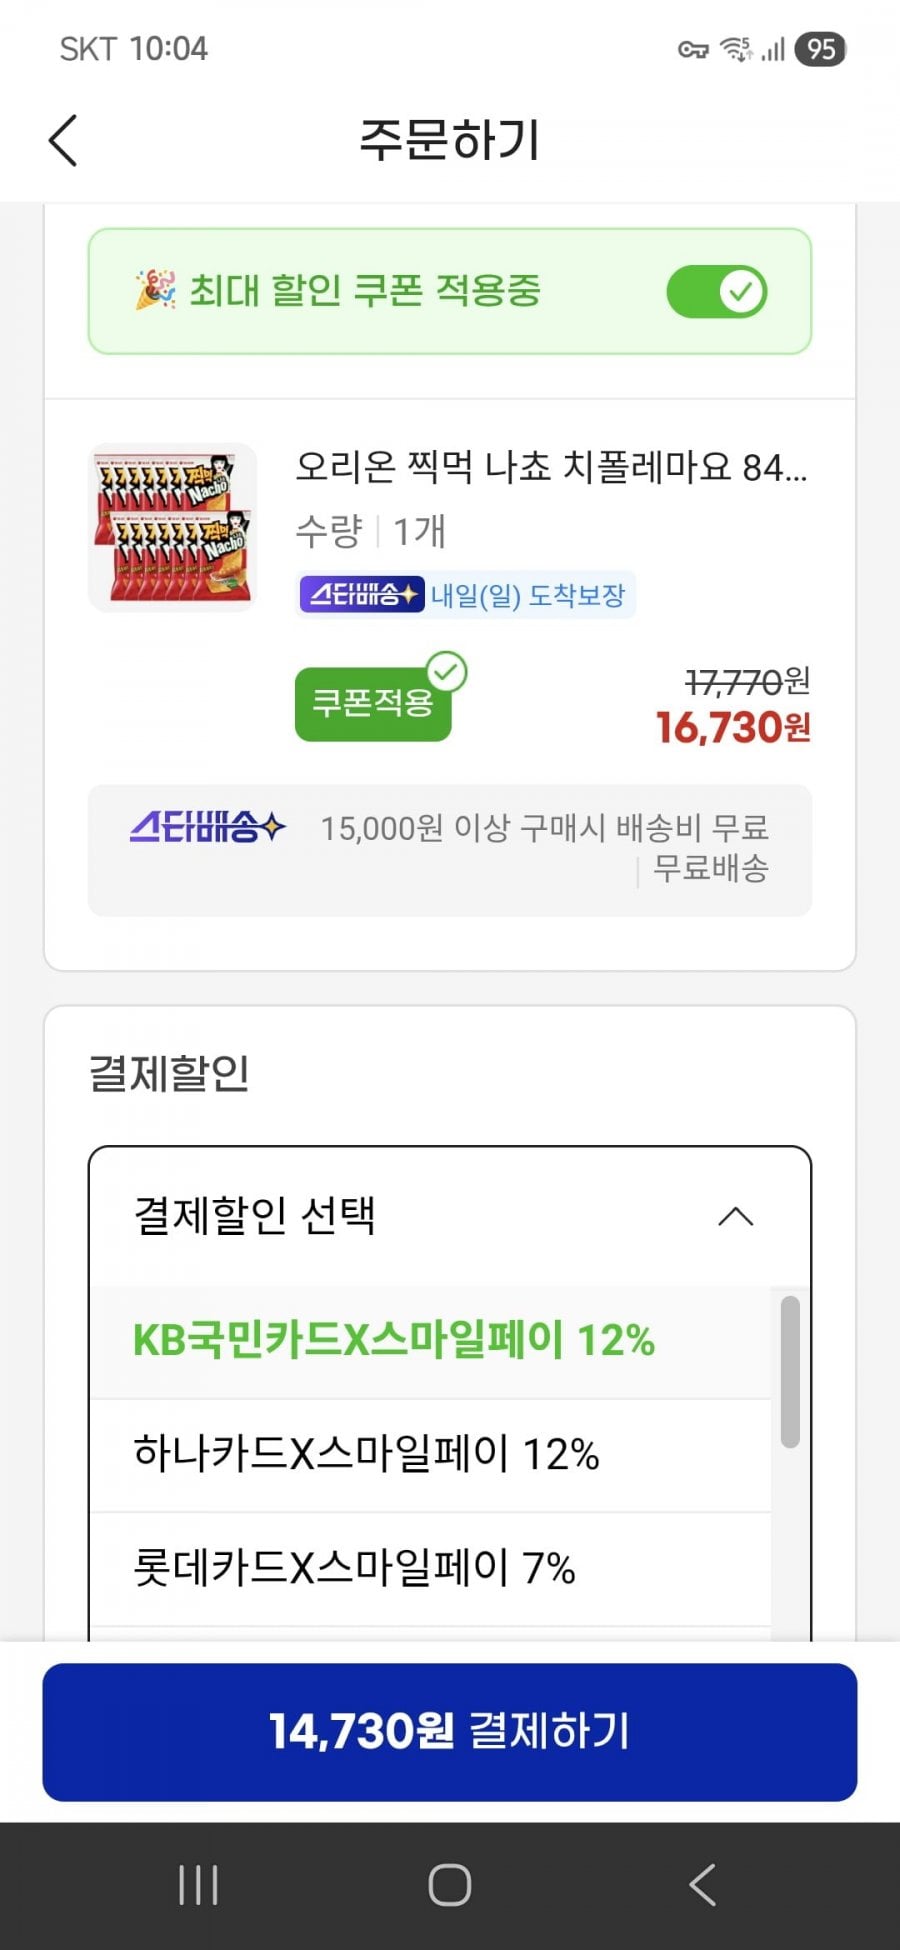Tap the 내일(일) 도착보장 delivery label

(528, 596)
